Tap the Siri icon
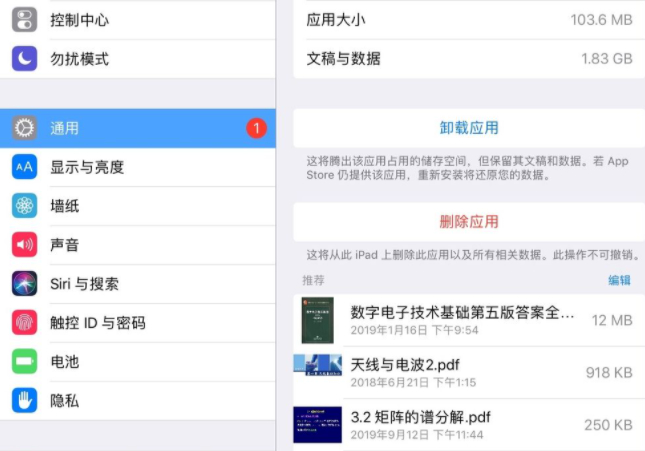 [24, 283]
